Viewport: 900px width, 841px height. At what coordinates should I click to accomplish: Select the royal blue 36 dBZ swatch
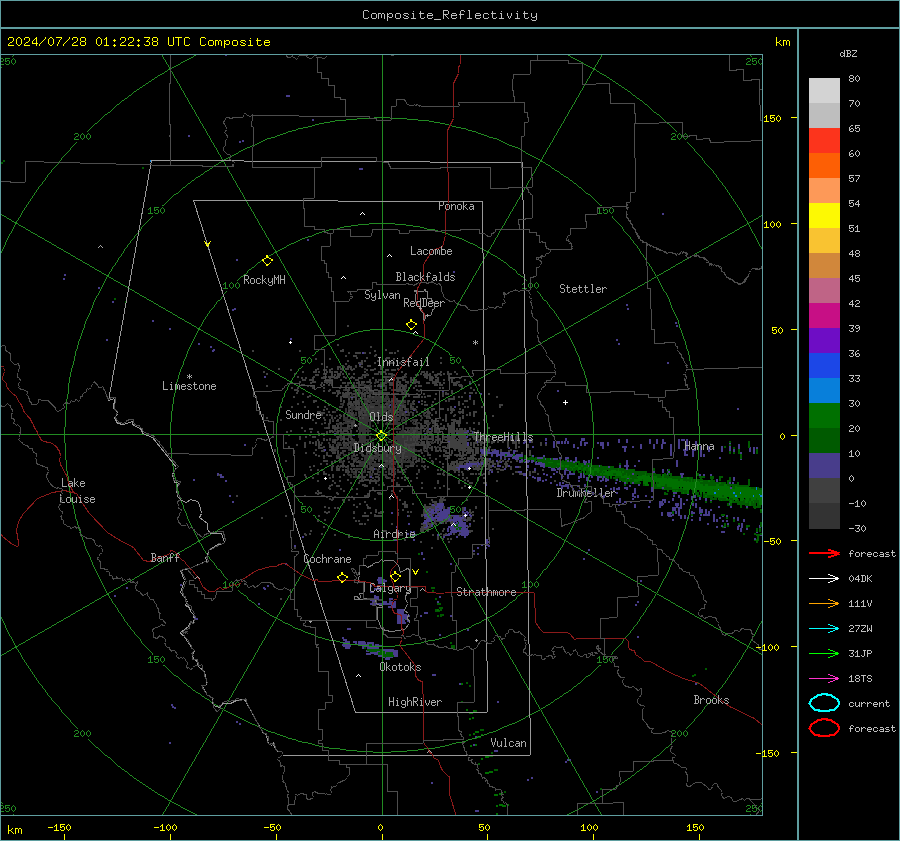click(824, 366)
